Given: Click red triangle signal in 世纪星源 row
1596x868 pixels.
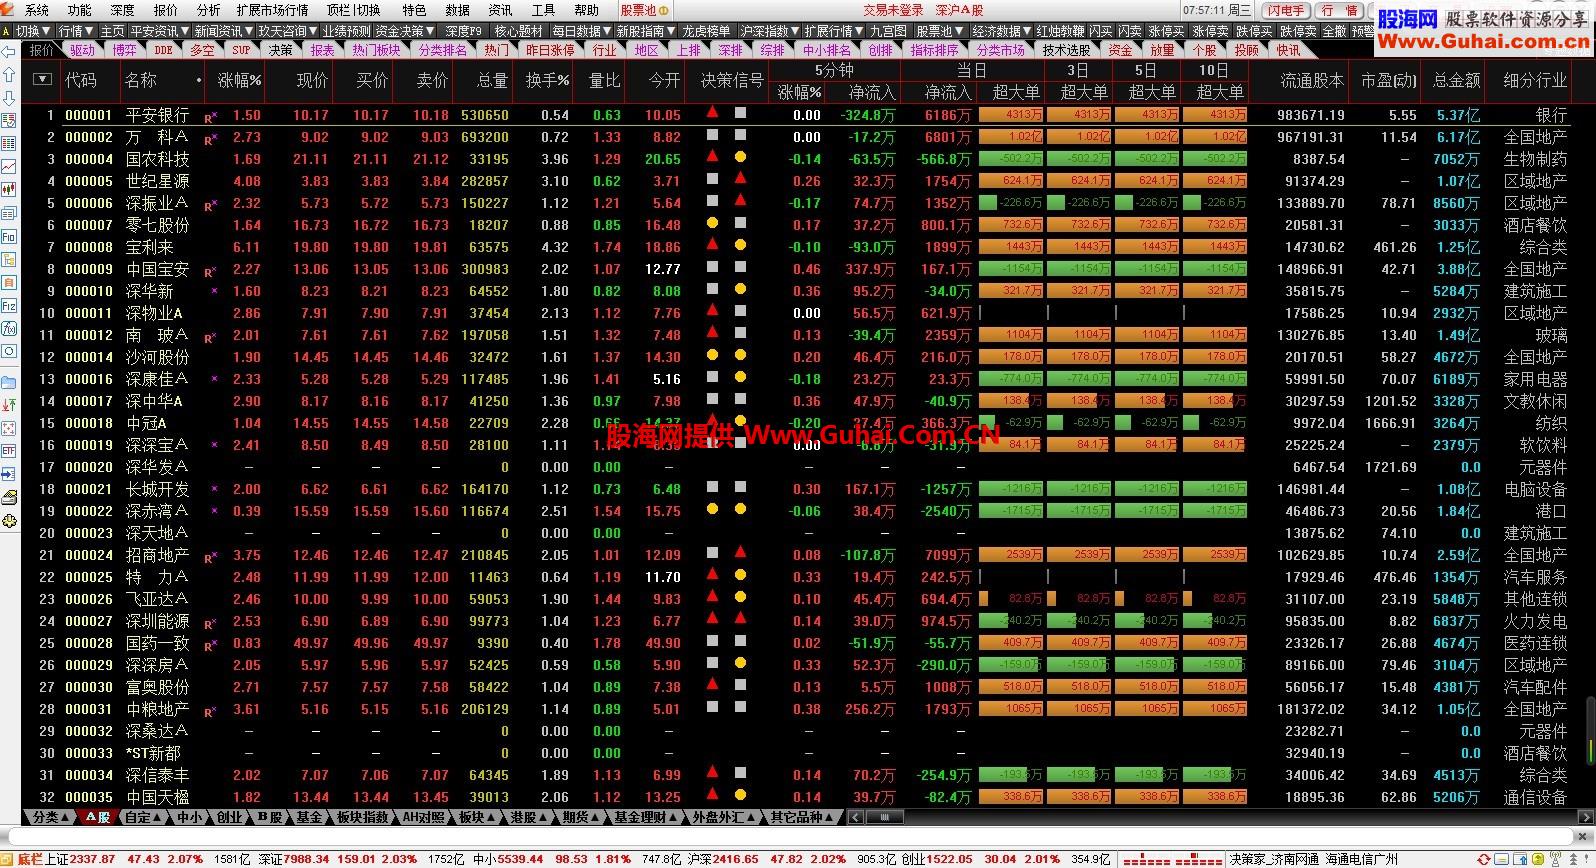Looking at the screenshot, I should point(740,179).
